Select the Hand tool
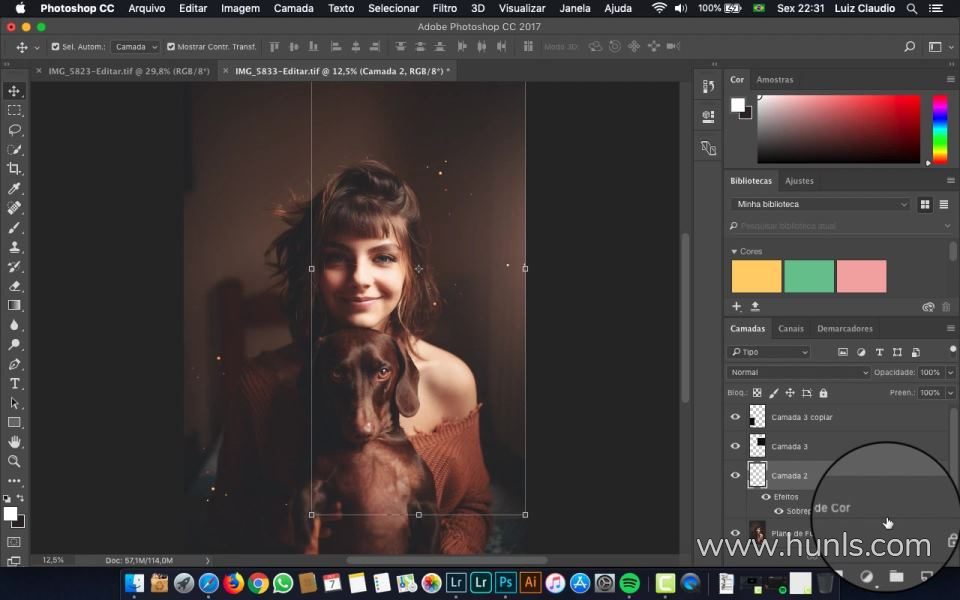This screenshot has height=600, width=960. [x=14, y=442]
